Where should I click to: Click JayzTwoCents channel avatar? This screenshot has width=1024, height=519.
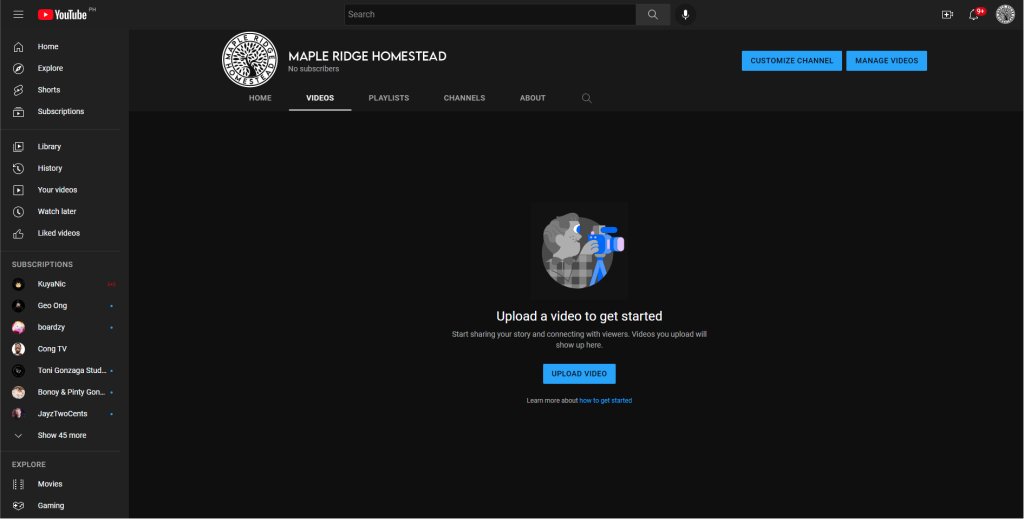(x=18, y=414)
